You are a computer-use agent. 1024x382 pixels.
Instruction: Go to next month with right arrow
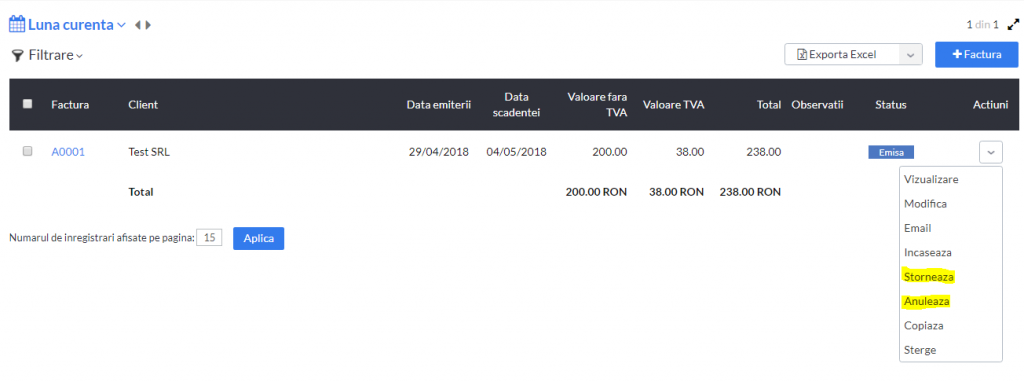pyautogui.click(x=148, y=25)
